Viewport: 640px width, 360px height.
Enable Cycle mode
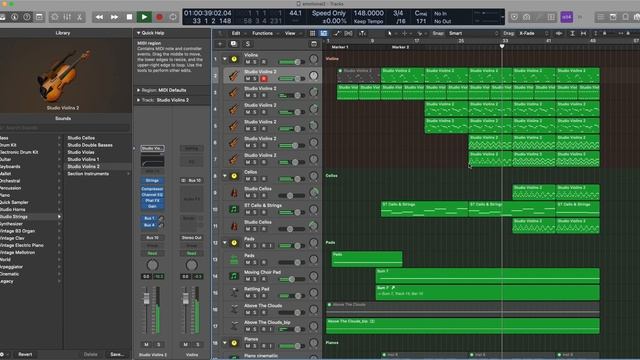(x=173, y=17)
